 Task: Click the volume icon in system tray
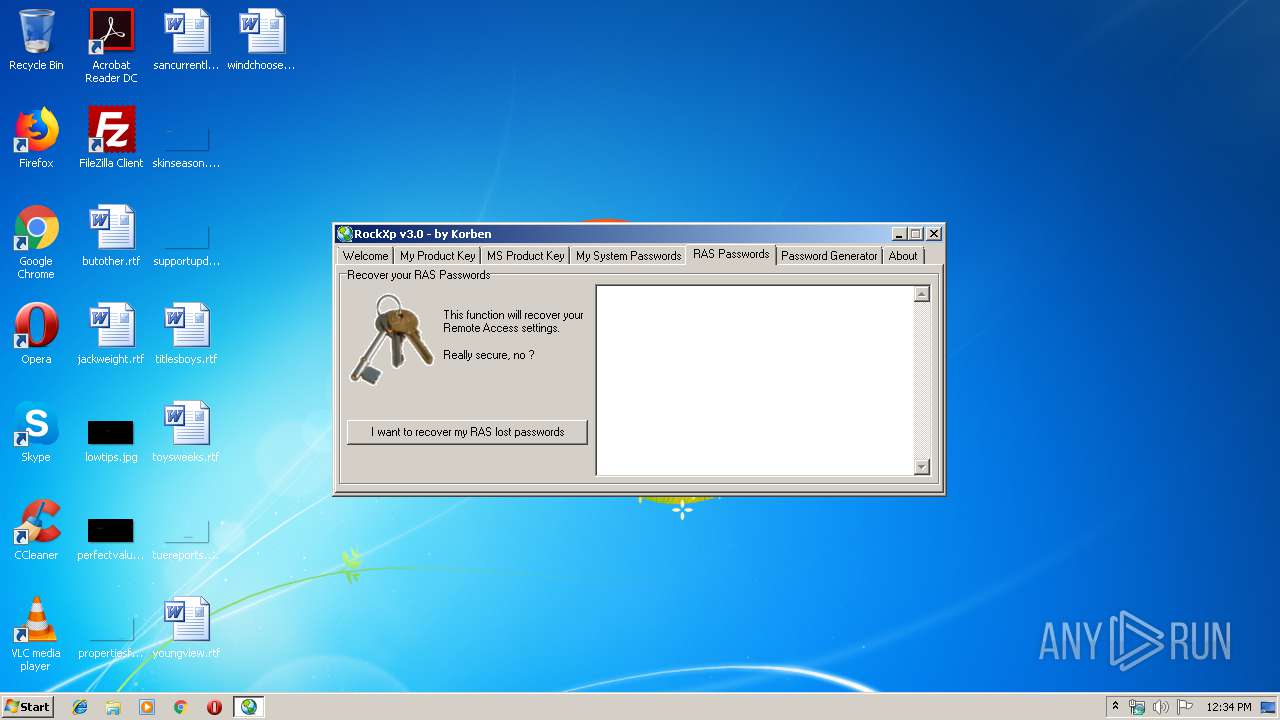tap(1161, 707)
